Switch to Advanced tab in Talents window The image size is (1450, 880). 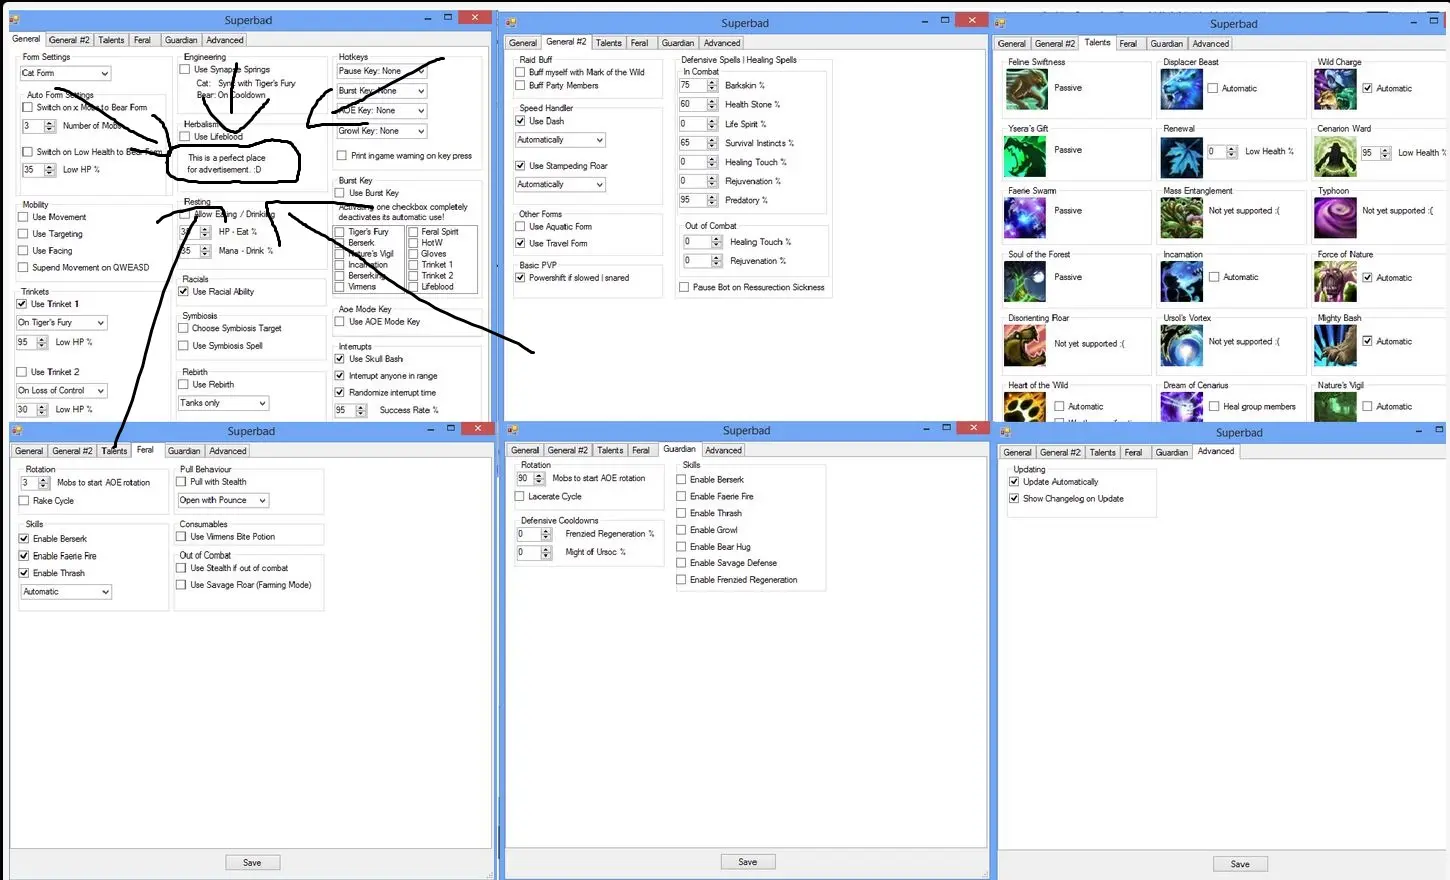pos(1210,44)
